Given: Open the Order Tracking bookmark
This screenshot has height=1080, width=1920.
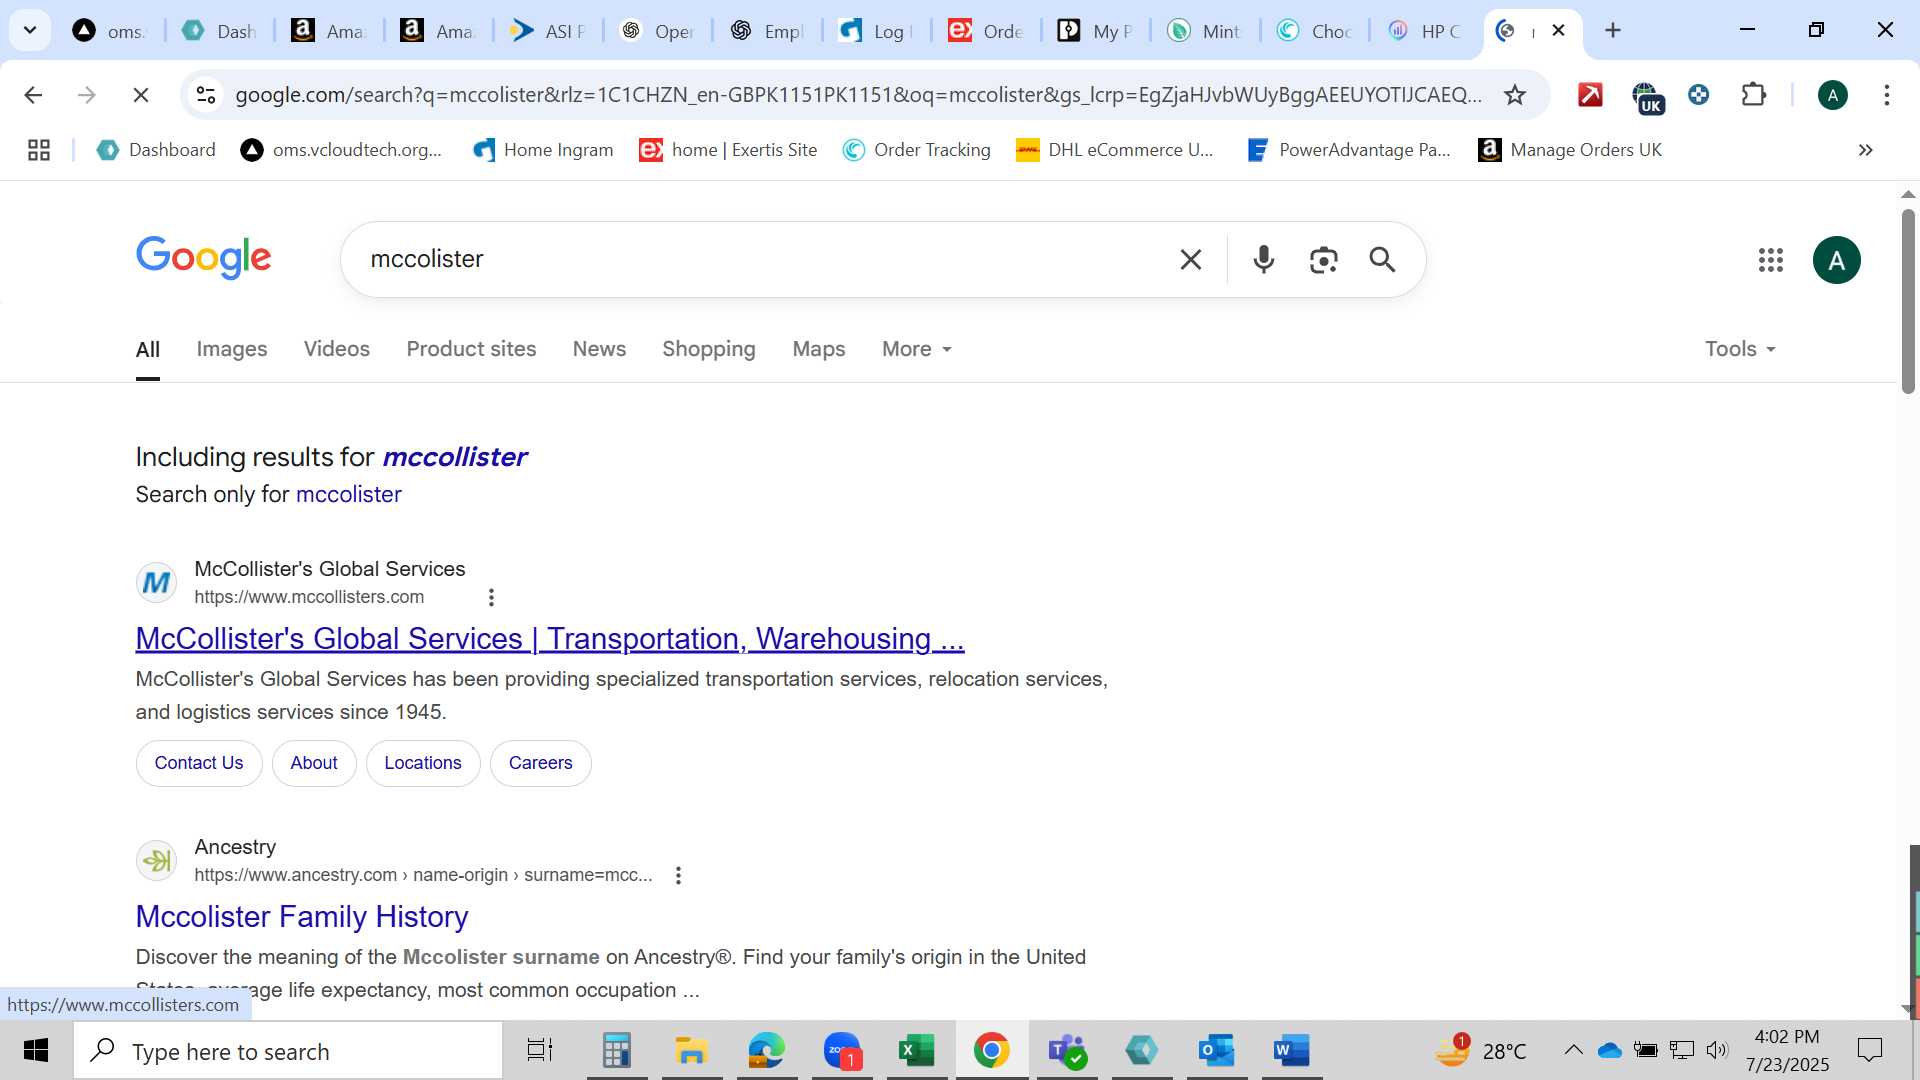Looking at the screenshot, I should 917,150.
